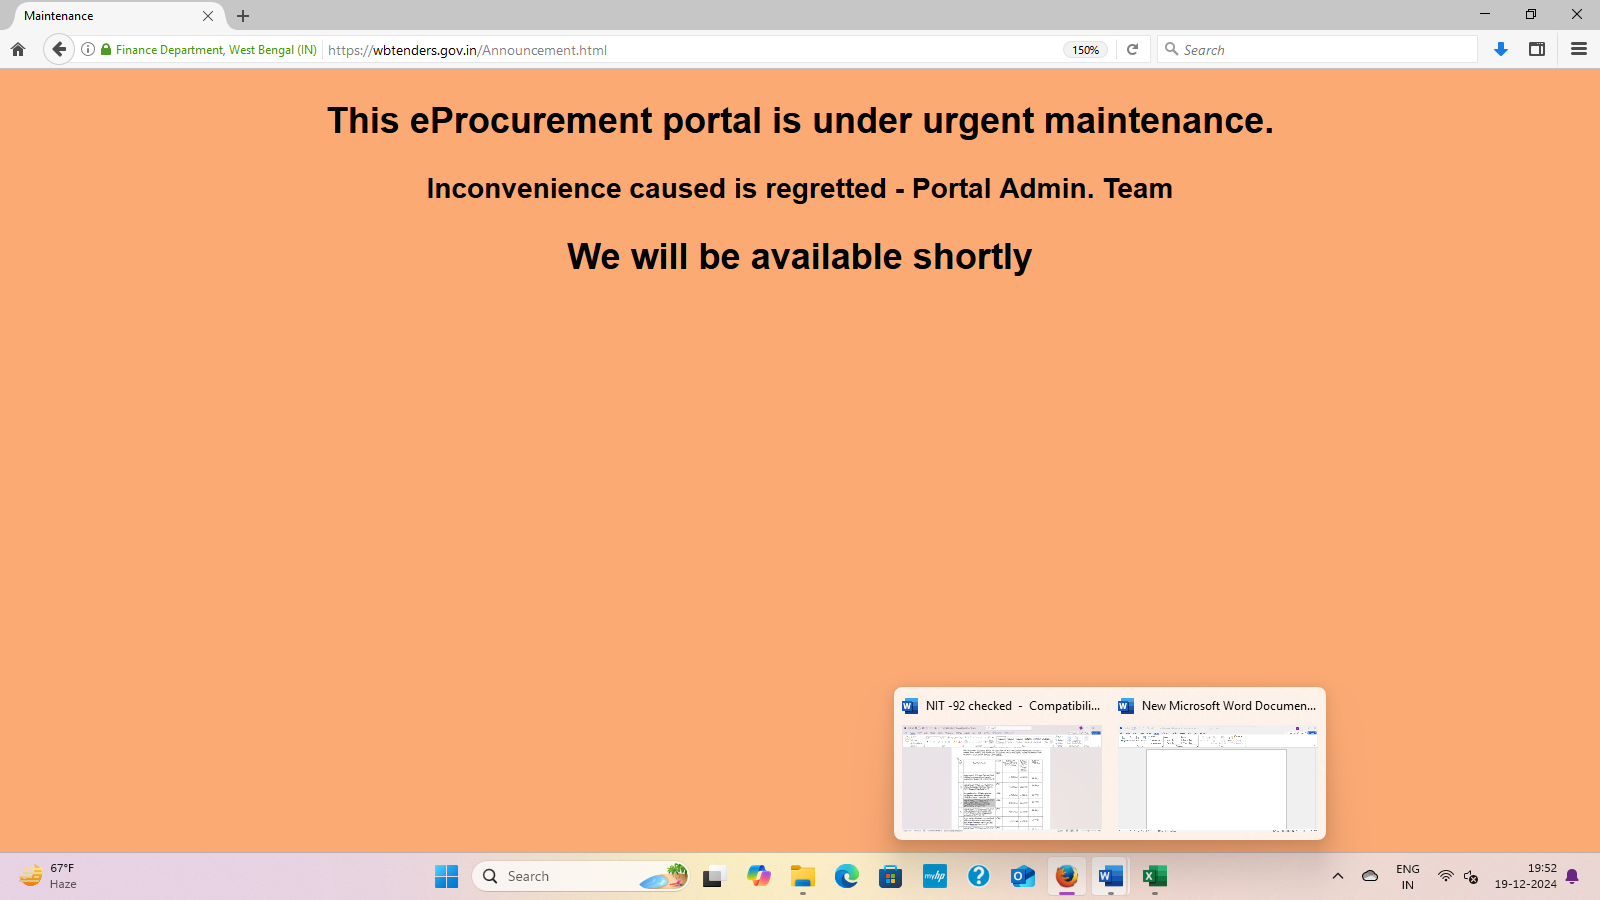Open Microsoft Edge from taskbar

click(847, 877)
